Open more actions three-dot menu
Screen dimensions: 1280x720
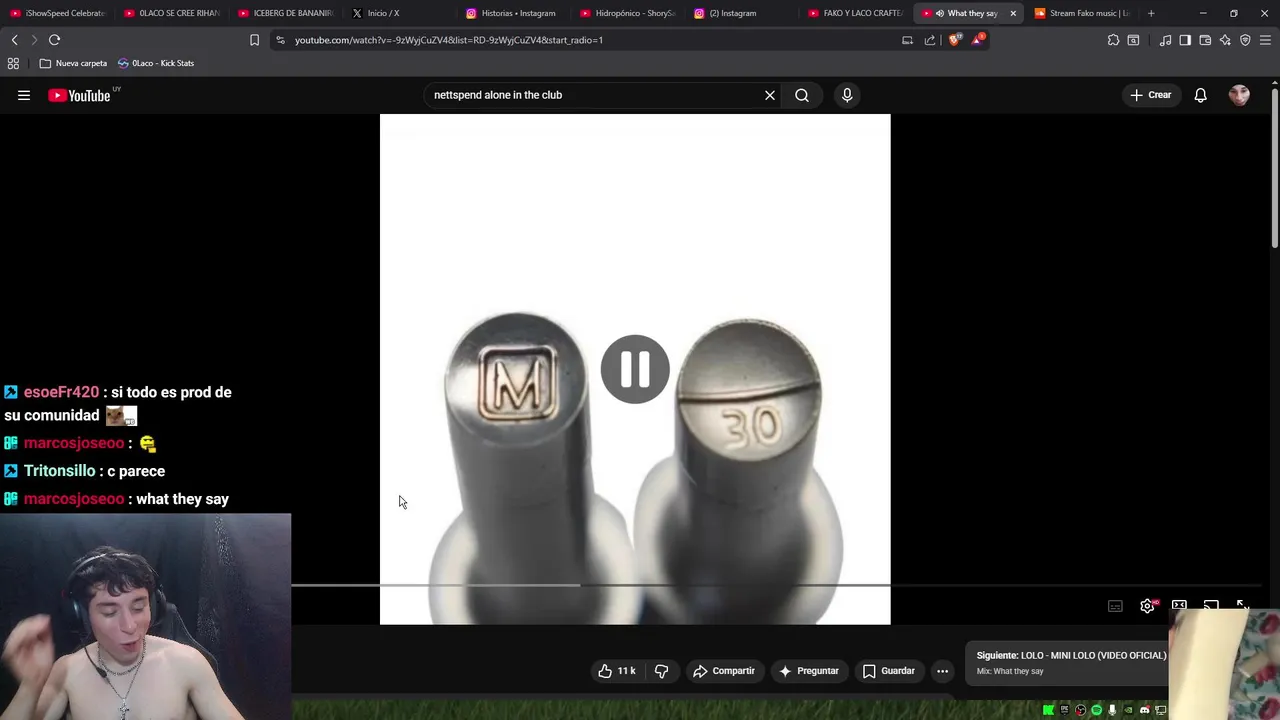(x=942, y=671)
